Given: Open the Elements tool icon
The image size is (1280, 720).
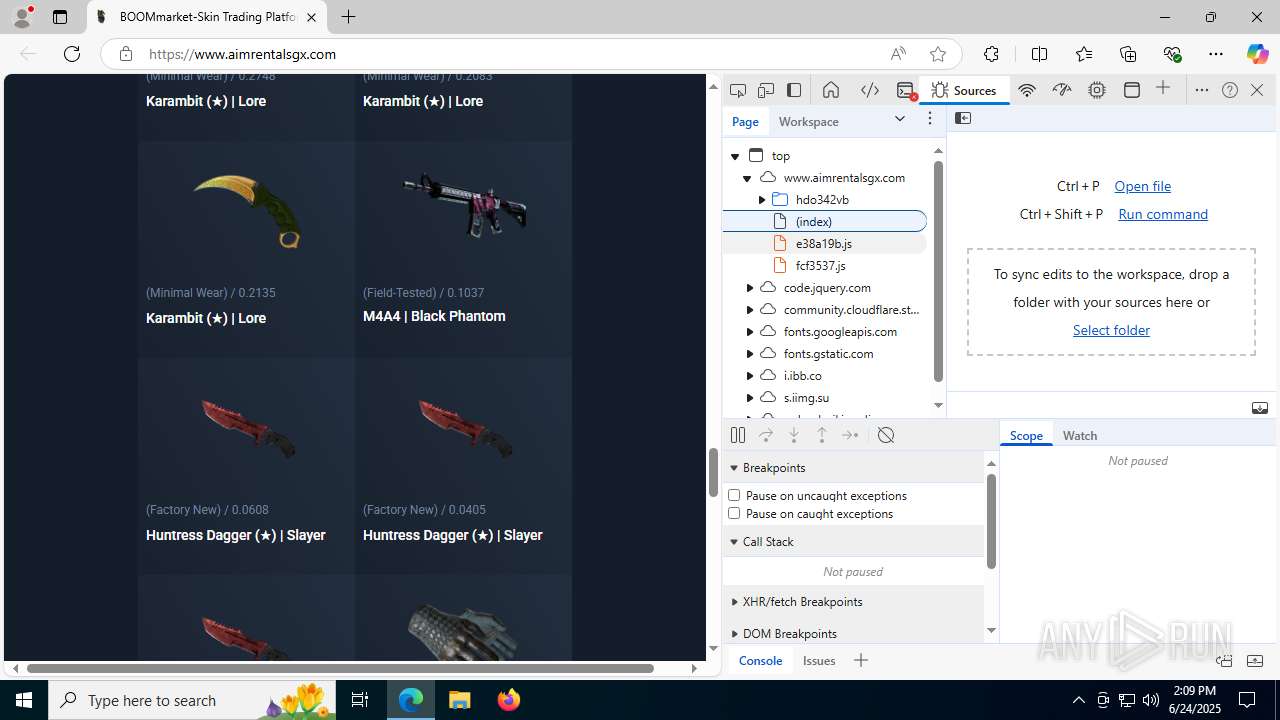Looking at the screenshot, I should [x=870, y=90].
